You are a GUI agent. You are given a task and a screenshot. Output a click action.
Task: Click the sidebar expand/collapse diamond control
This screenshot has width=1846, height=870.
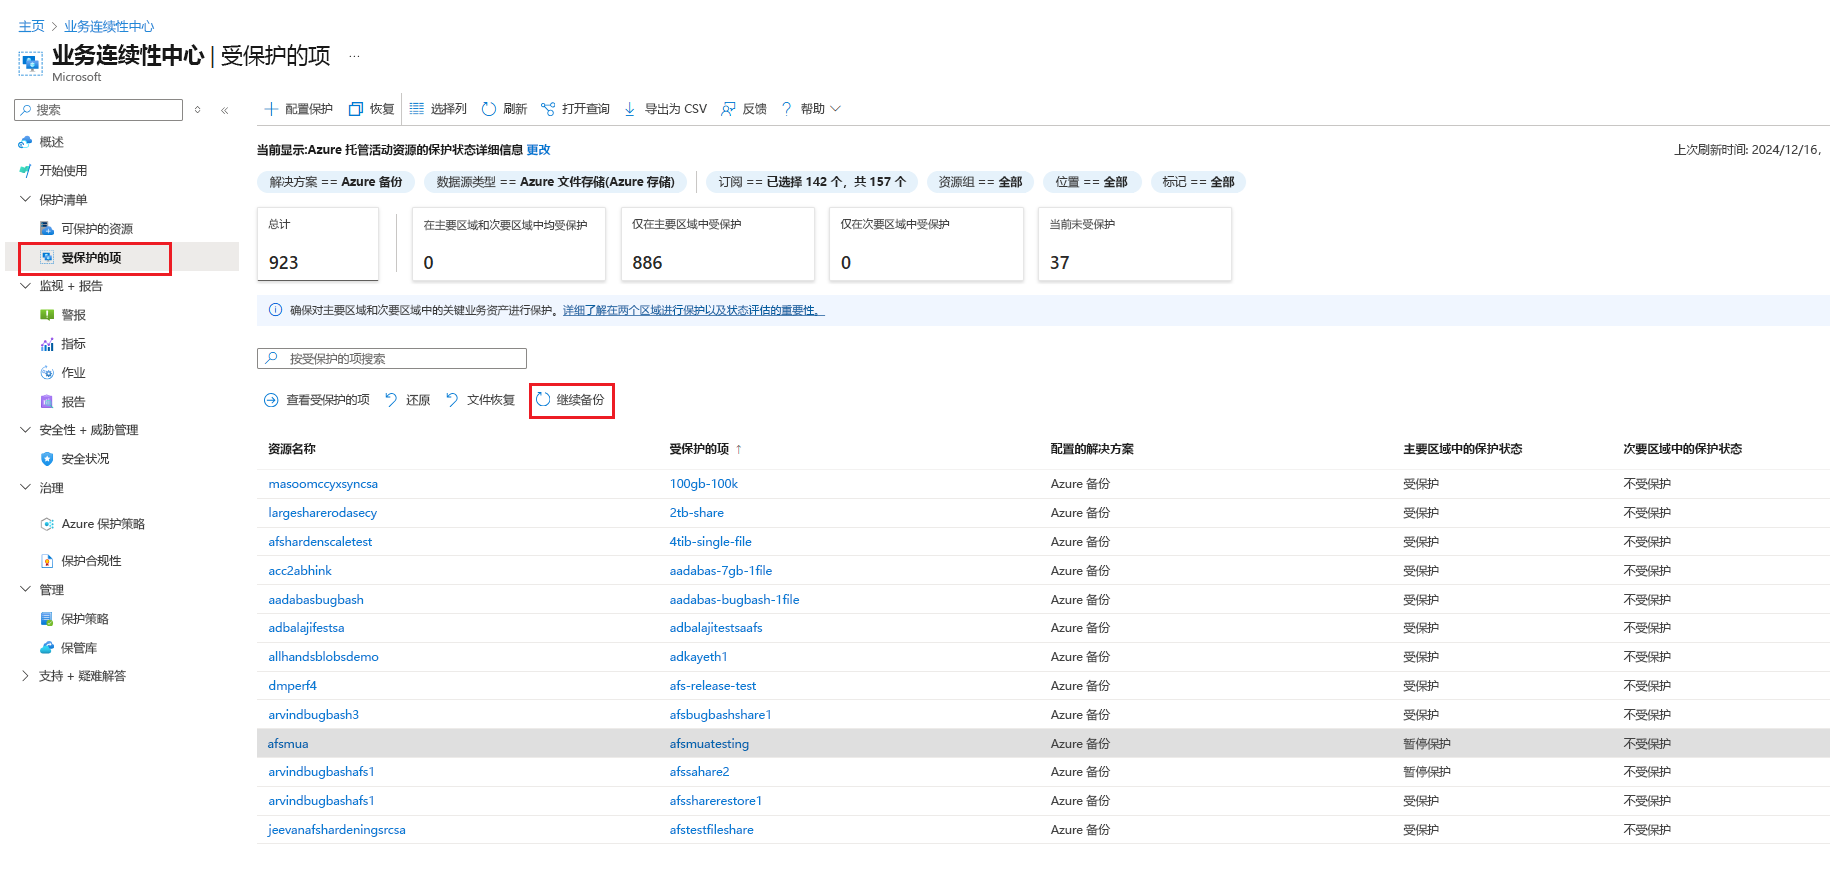click(198, 110)
